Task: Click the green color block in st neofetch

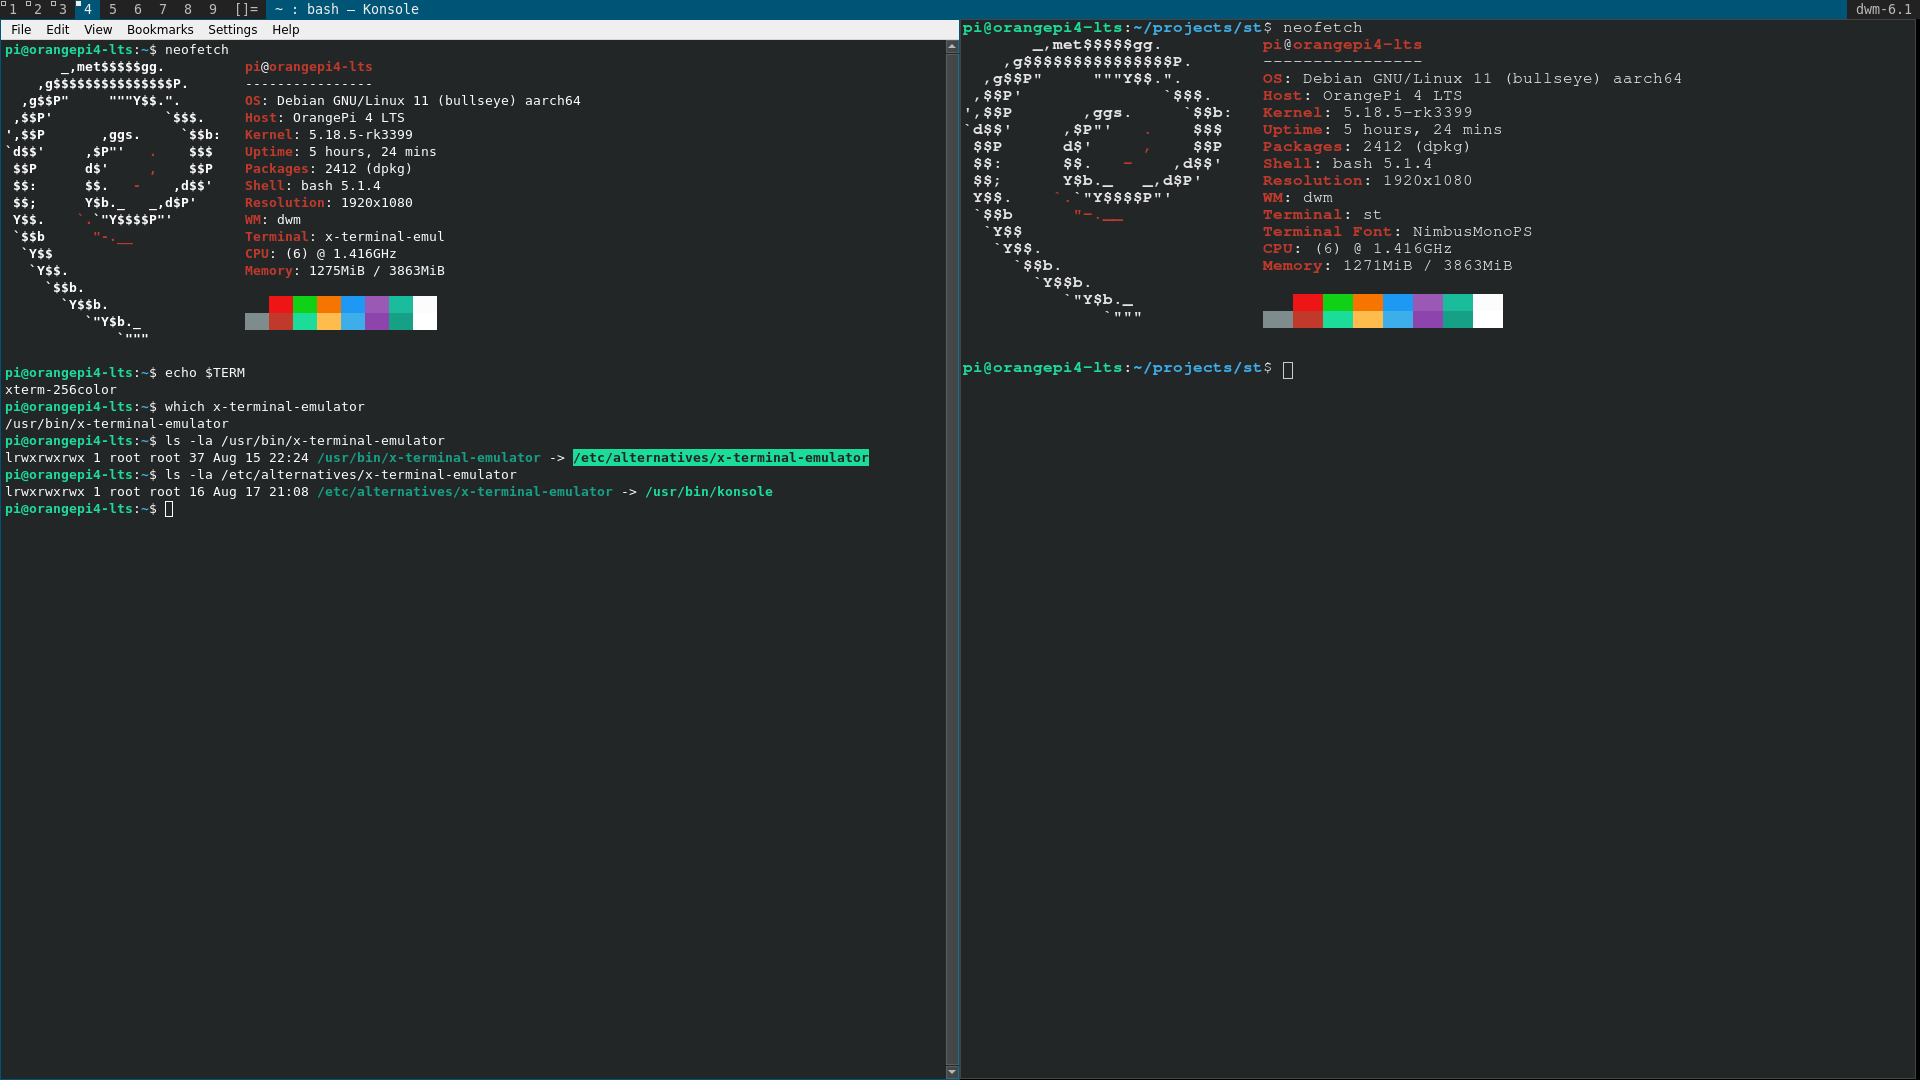Action: (1338, 302)
